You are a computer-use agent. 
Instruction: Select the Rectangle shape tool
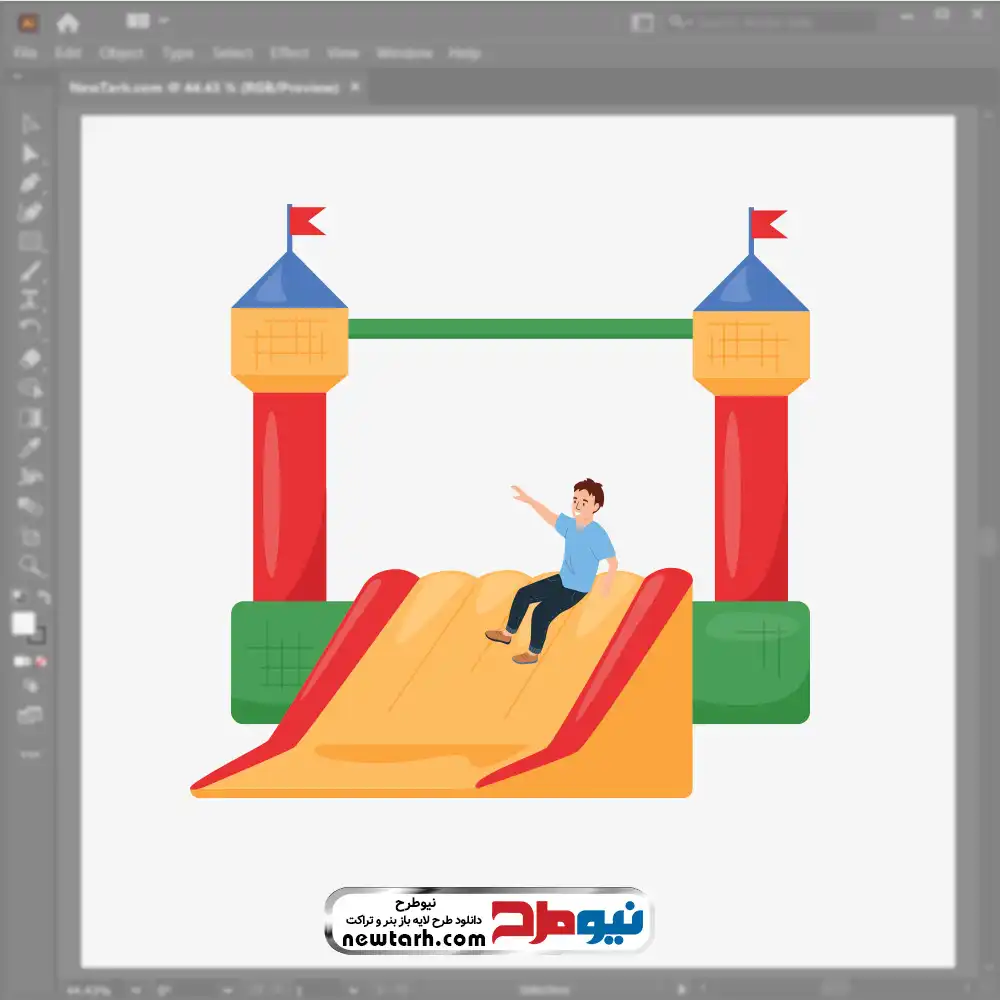[29, 242]
